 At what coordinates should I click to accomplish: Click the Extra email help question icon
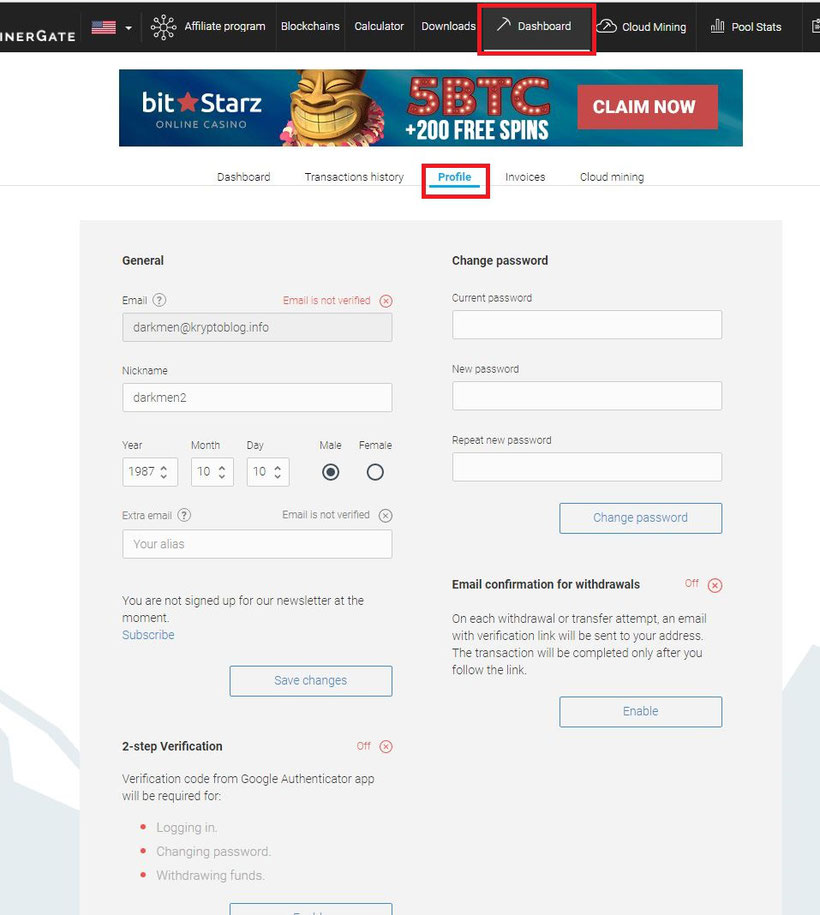click(184, 515)
